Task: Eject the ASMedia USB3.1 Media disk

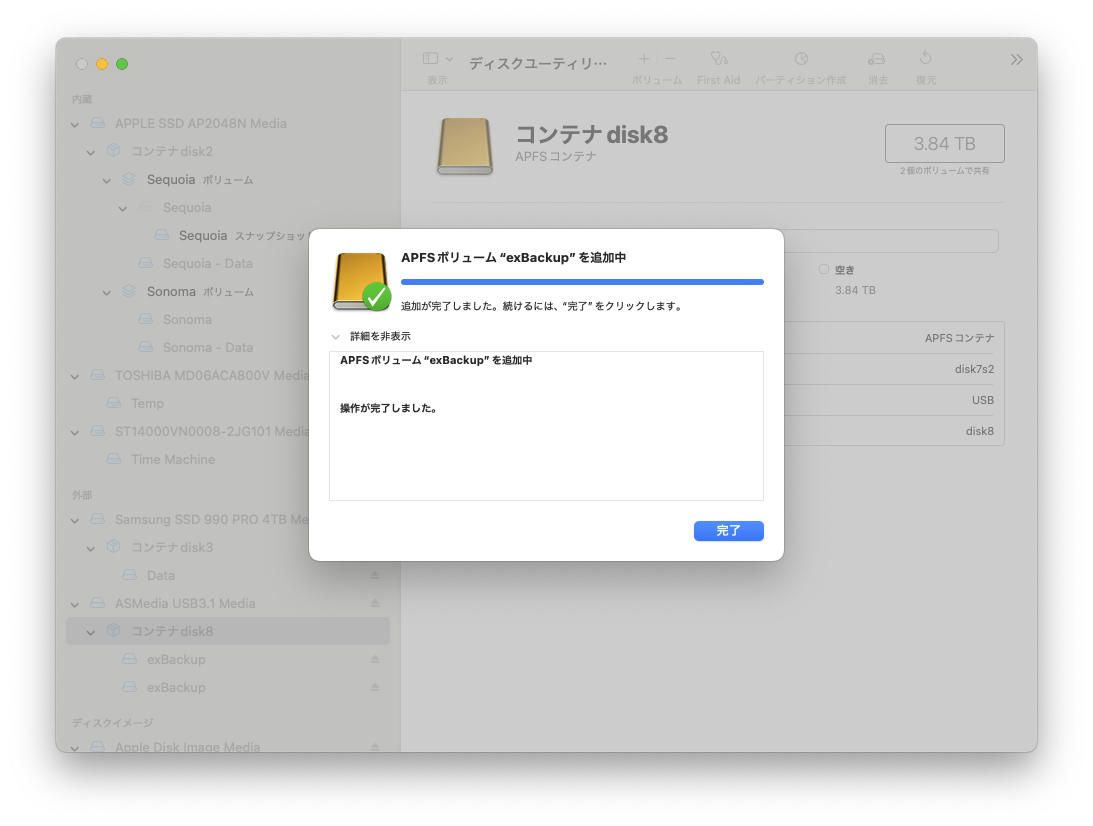Action: point(375,604)
